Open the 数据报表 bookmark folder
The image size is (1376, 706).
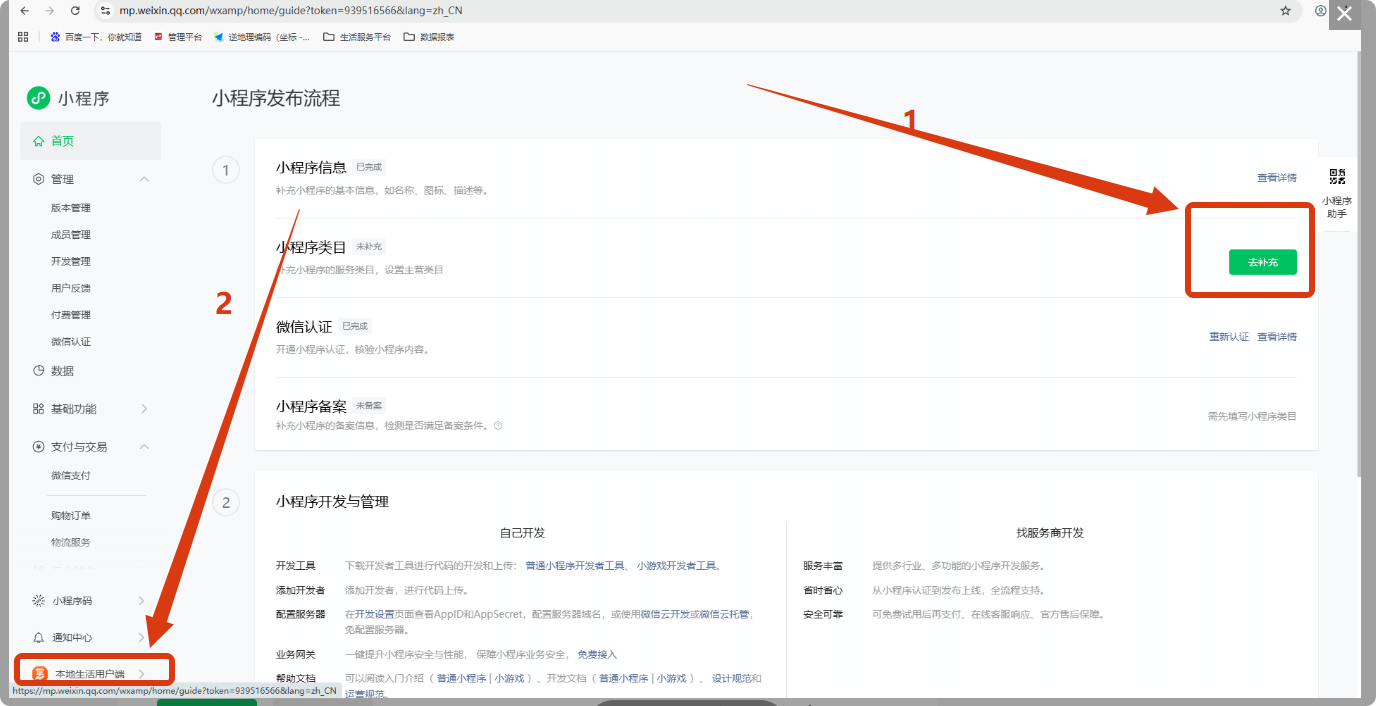(429, 37)
